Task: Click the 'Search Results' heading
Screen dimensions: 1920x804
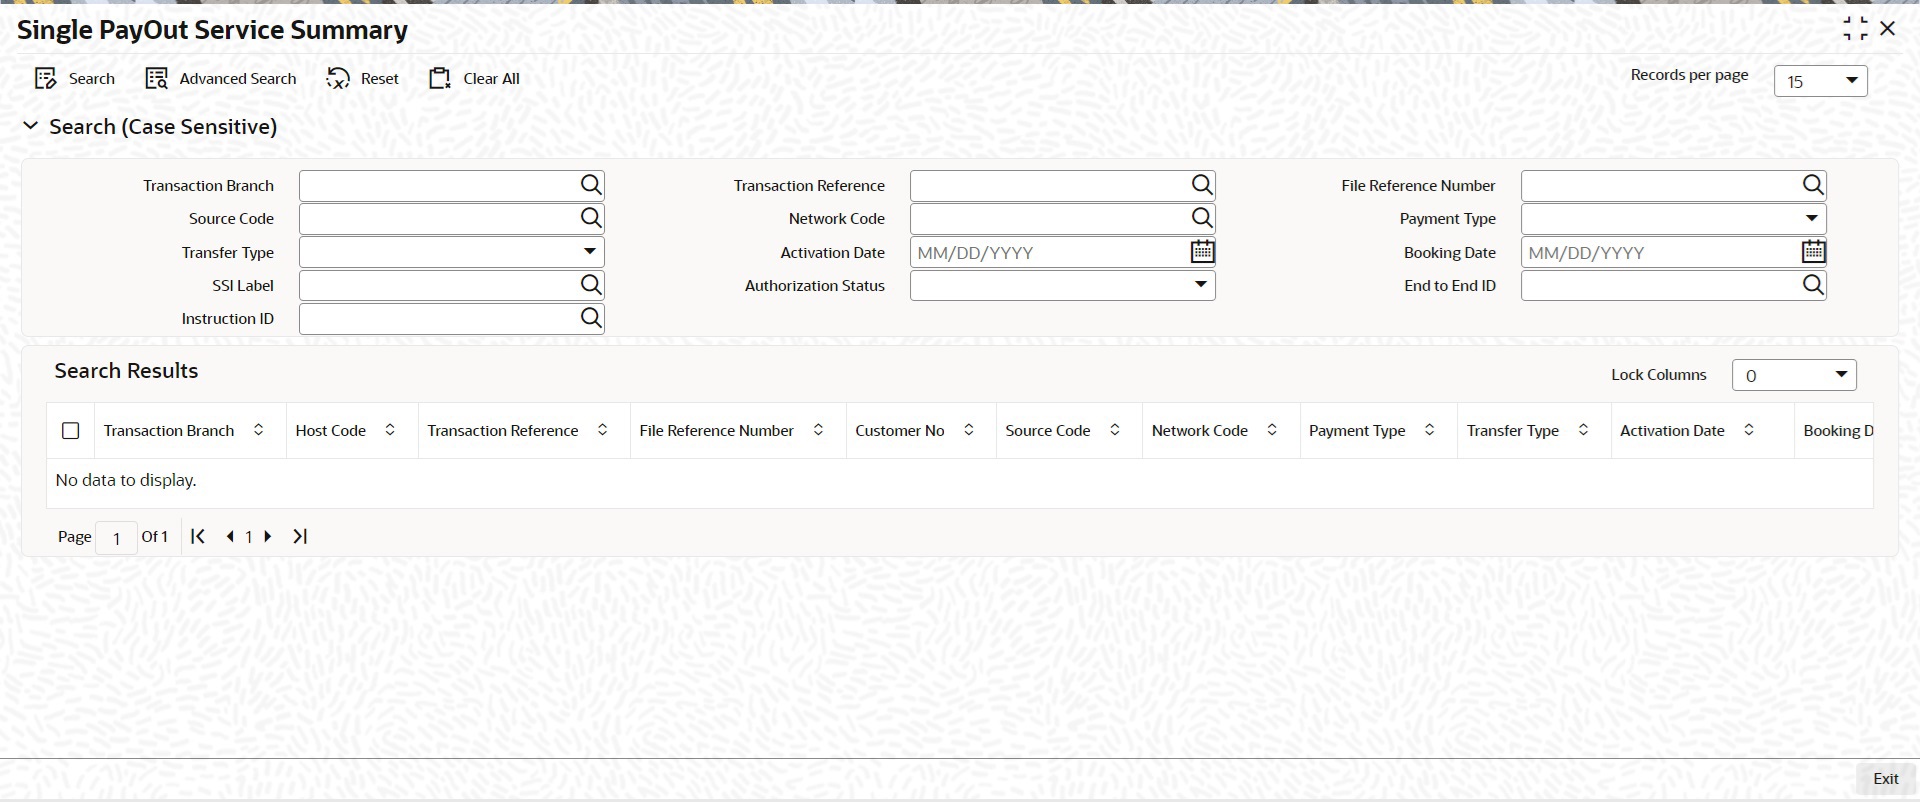Action: 126,371
